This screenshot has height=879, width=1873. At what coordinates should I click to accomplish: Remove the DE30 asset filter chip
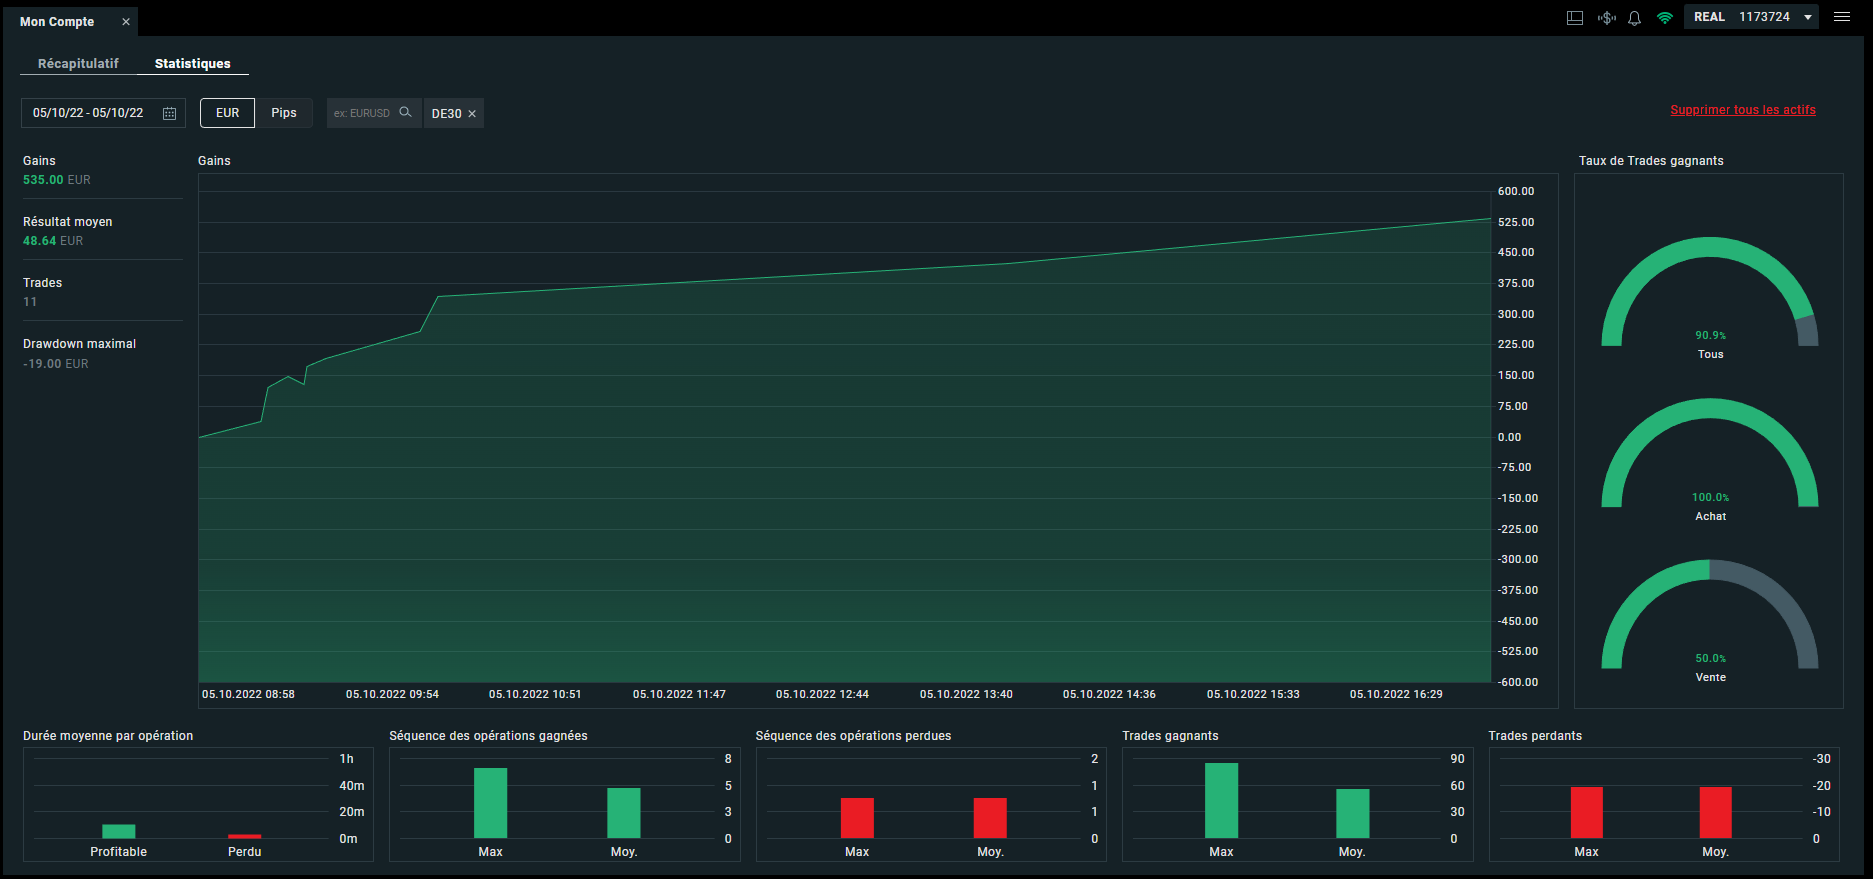(x=472, y=114)
